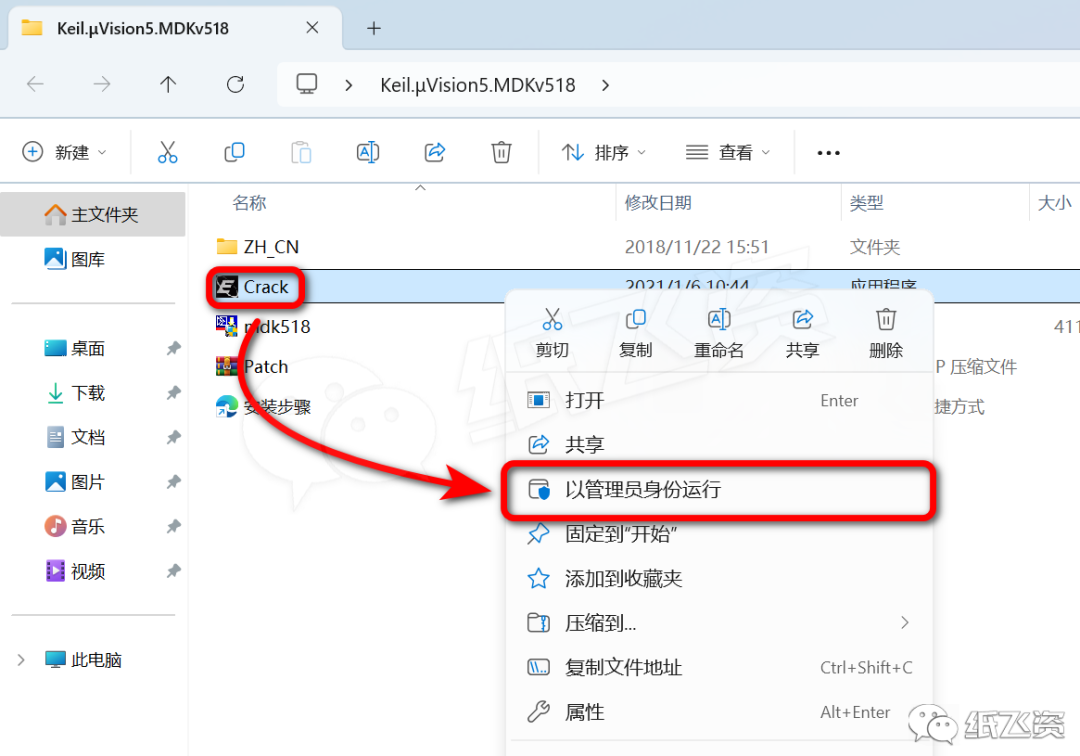Go forward with the right arrow

[102, 85]
